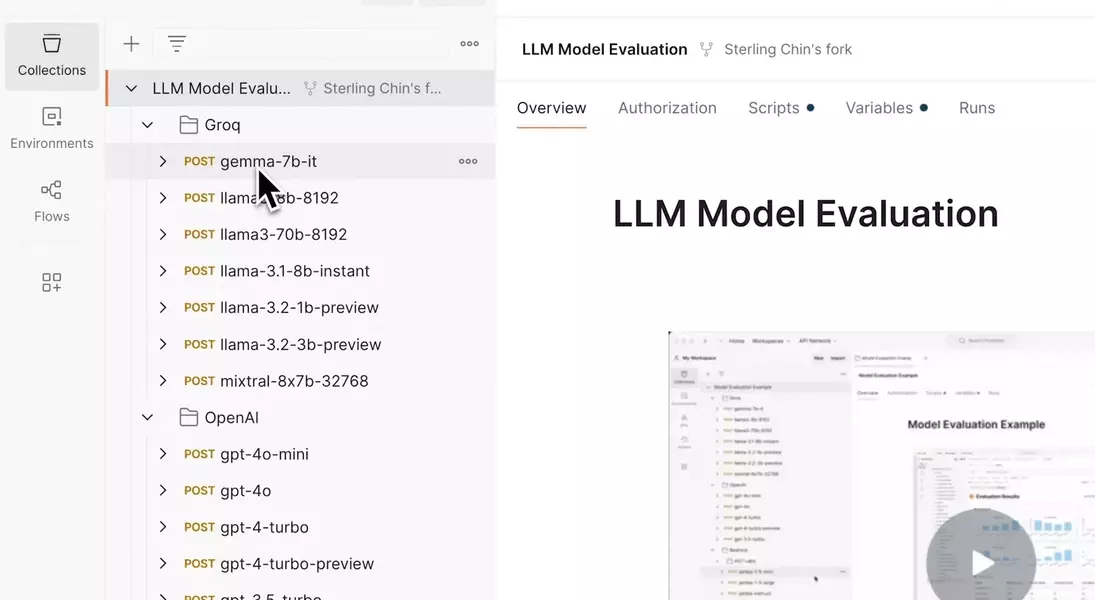Image resolution: width=1095 pixels, height=600 pixels.
Task: Play the Model Evaluation Example video
Action: point(981,562)
